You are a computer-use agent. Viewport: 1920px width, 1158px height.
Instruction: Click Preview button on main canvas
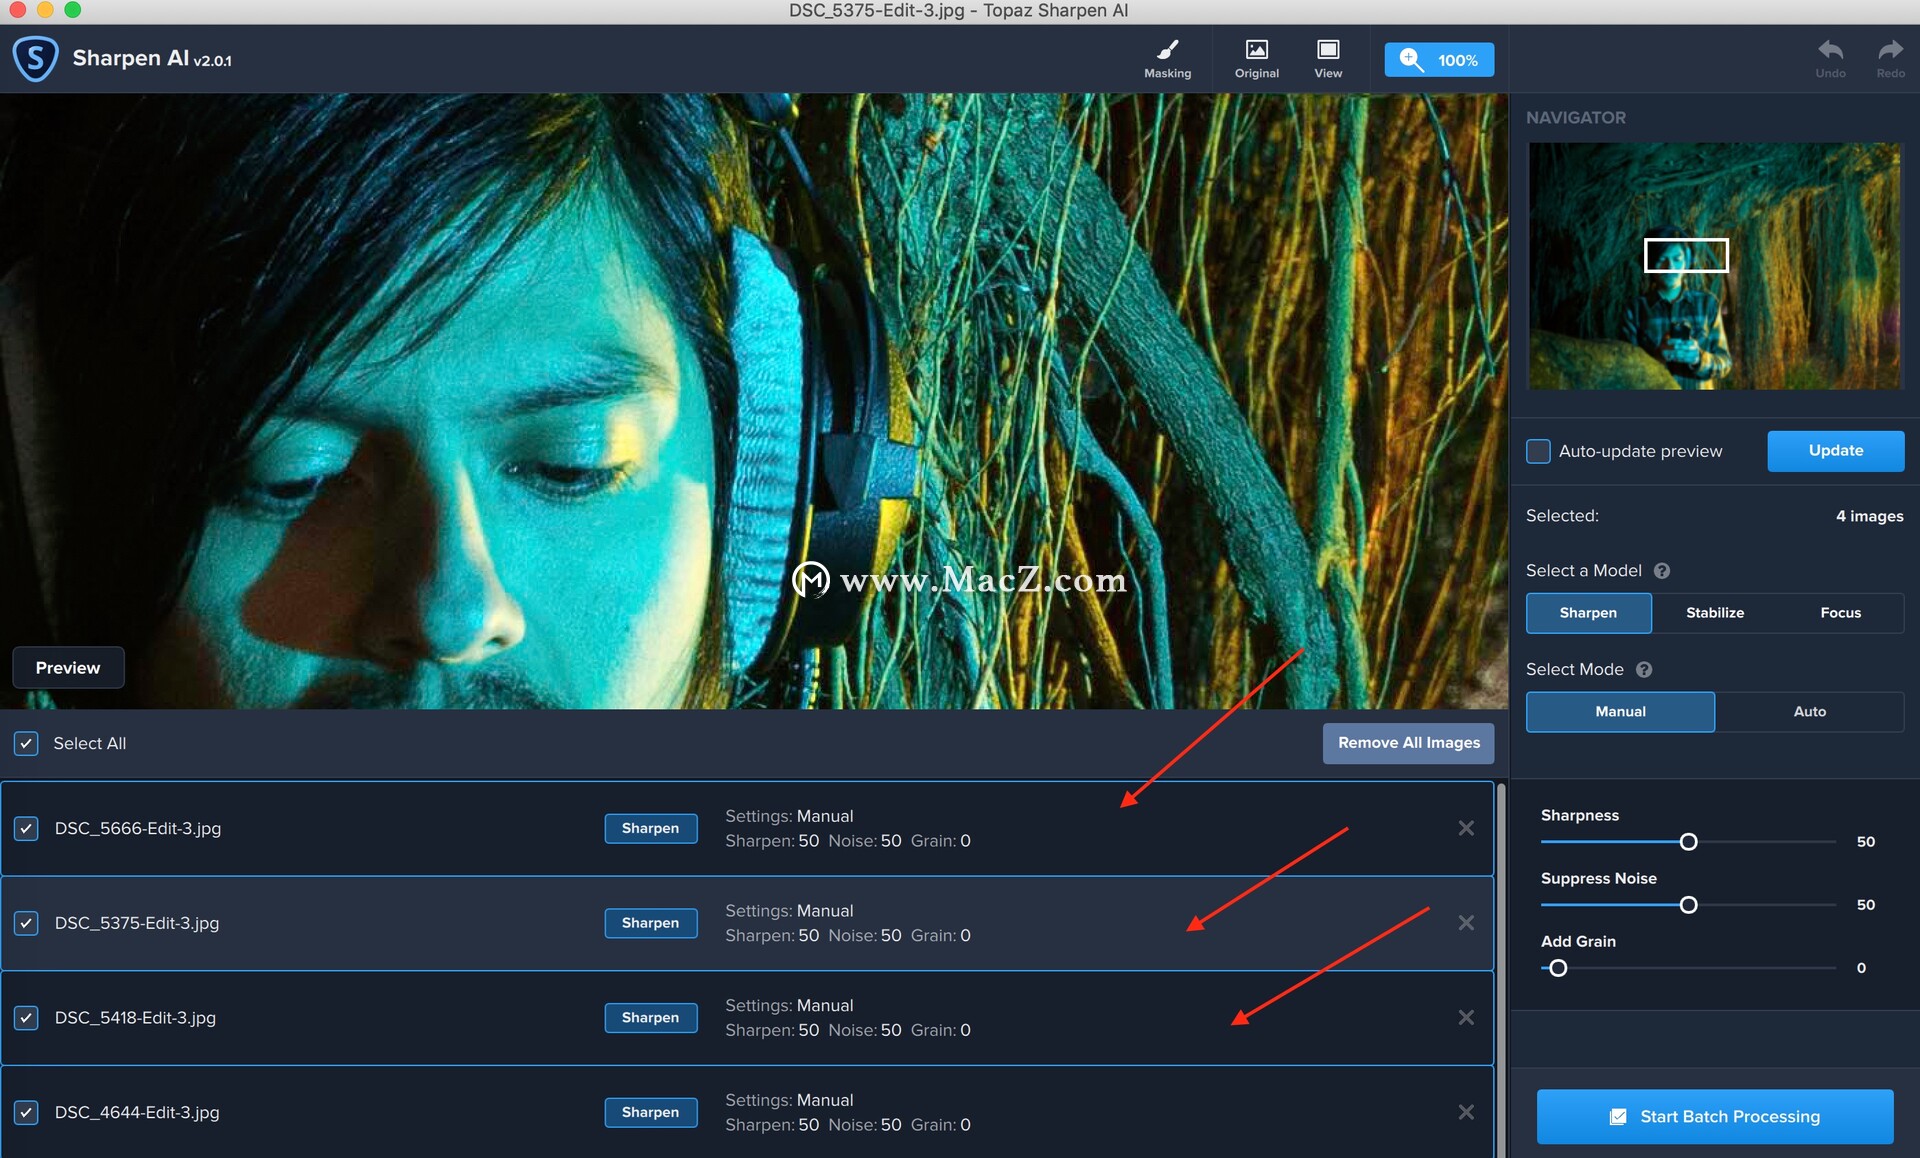66,668
